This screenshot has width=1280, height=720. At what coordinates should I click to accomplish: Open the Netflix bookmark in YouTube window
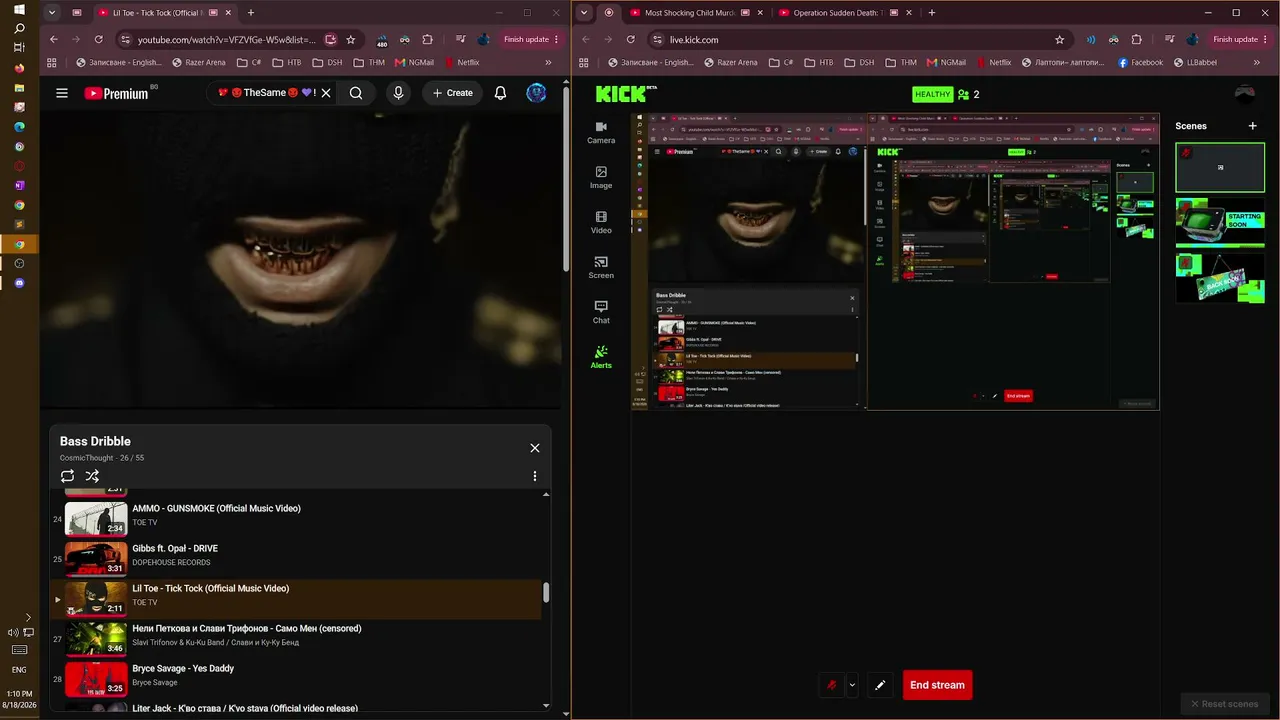[462, 62]
